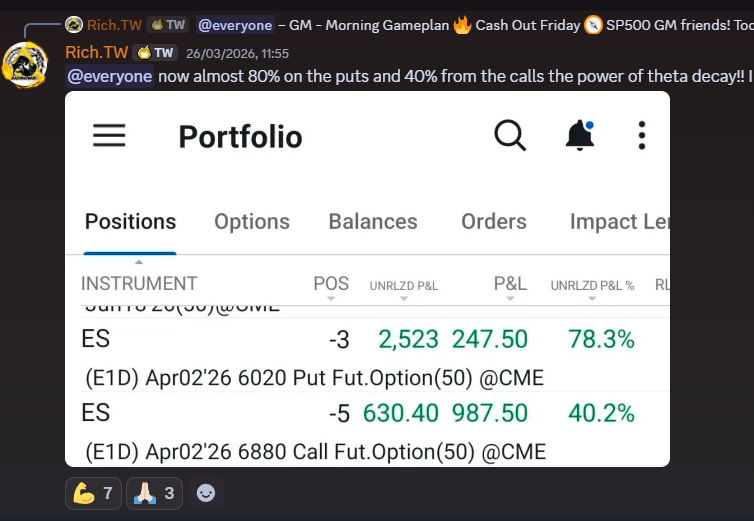Switch to the Options tab
Image resolution: width=754 pixels, height=521 pixels.
[252, 222]
